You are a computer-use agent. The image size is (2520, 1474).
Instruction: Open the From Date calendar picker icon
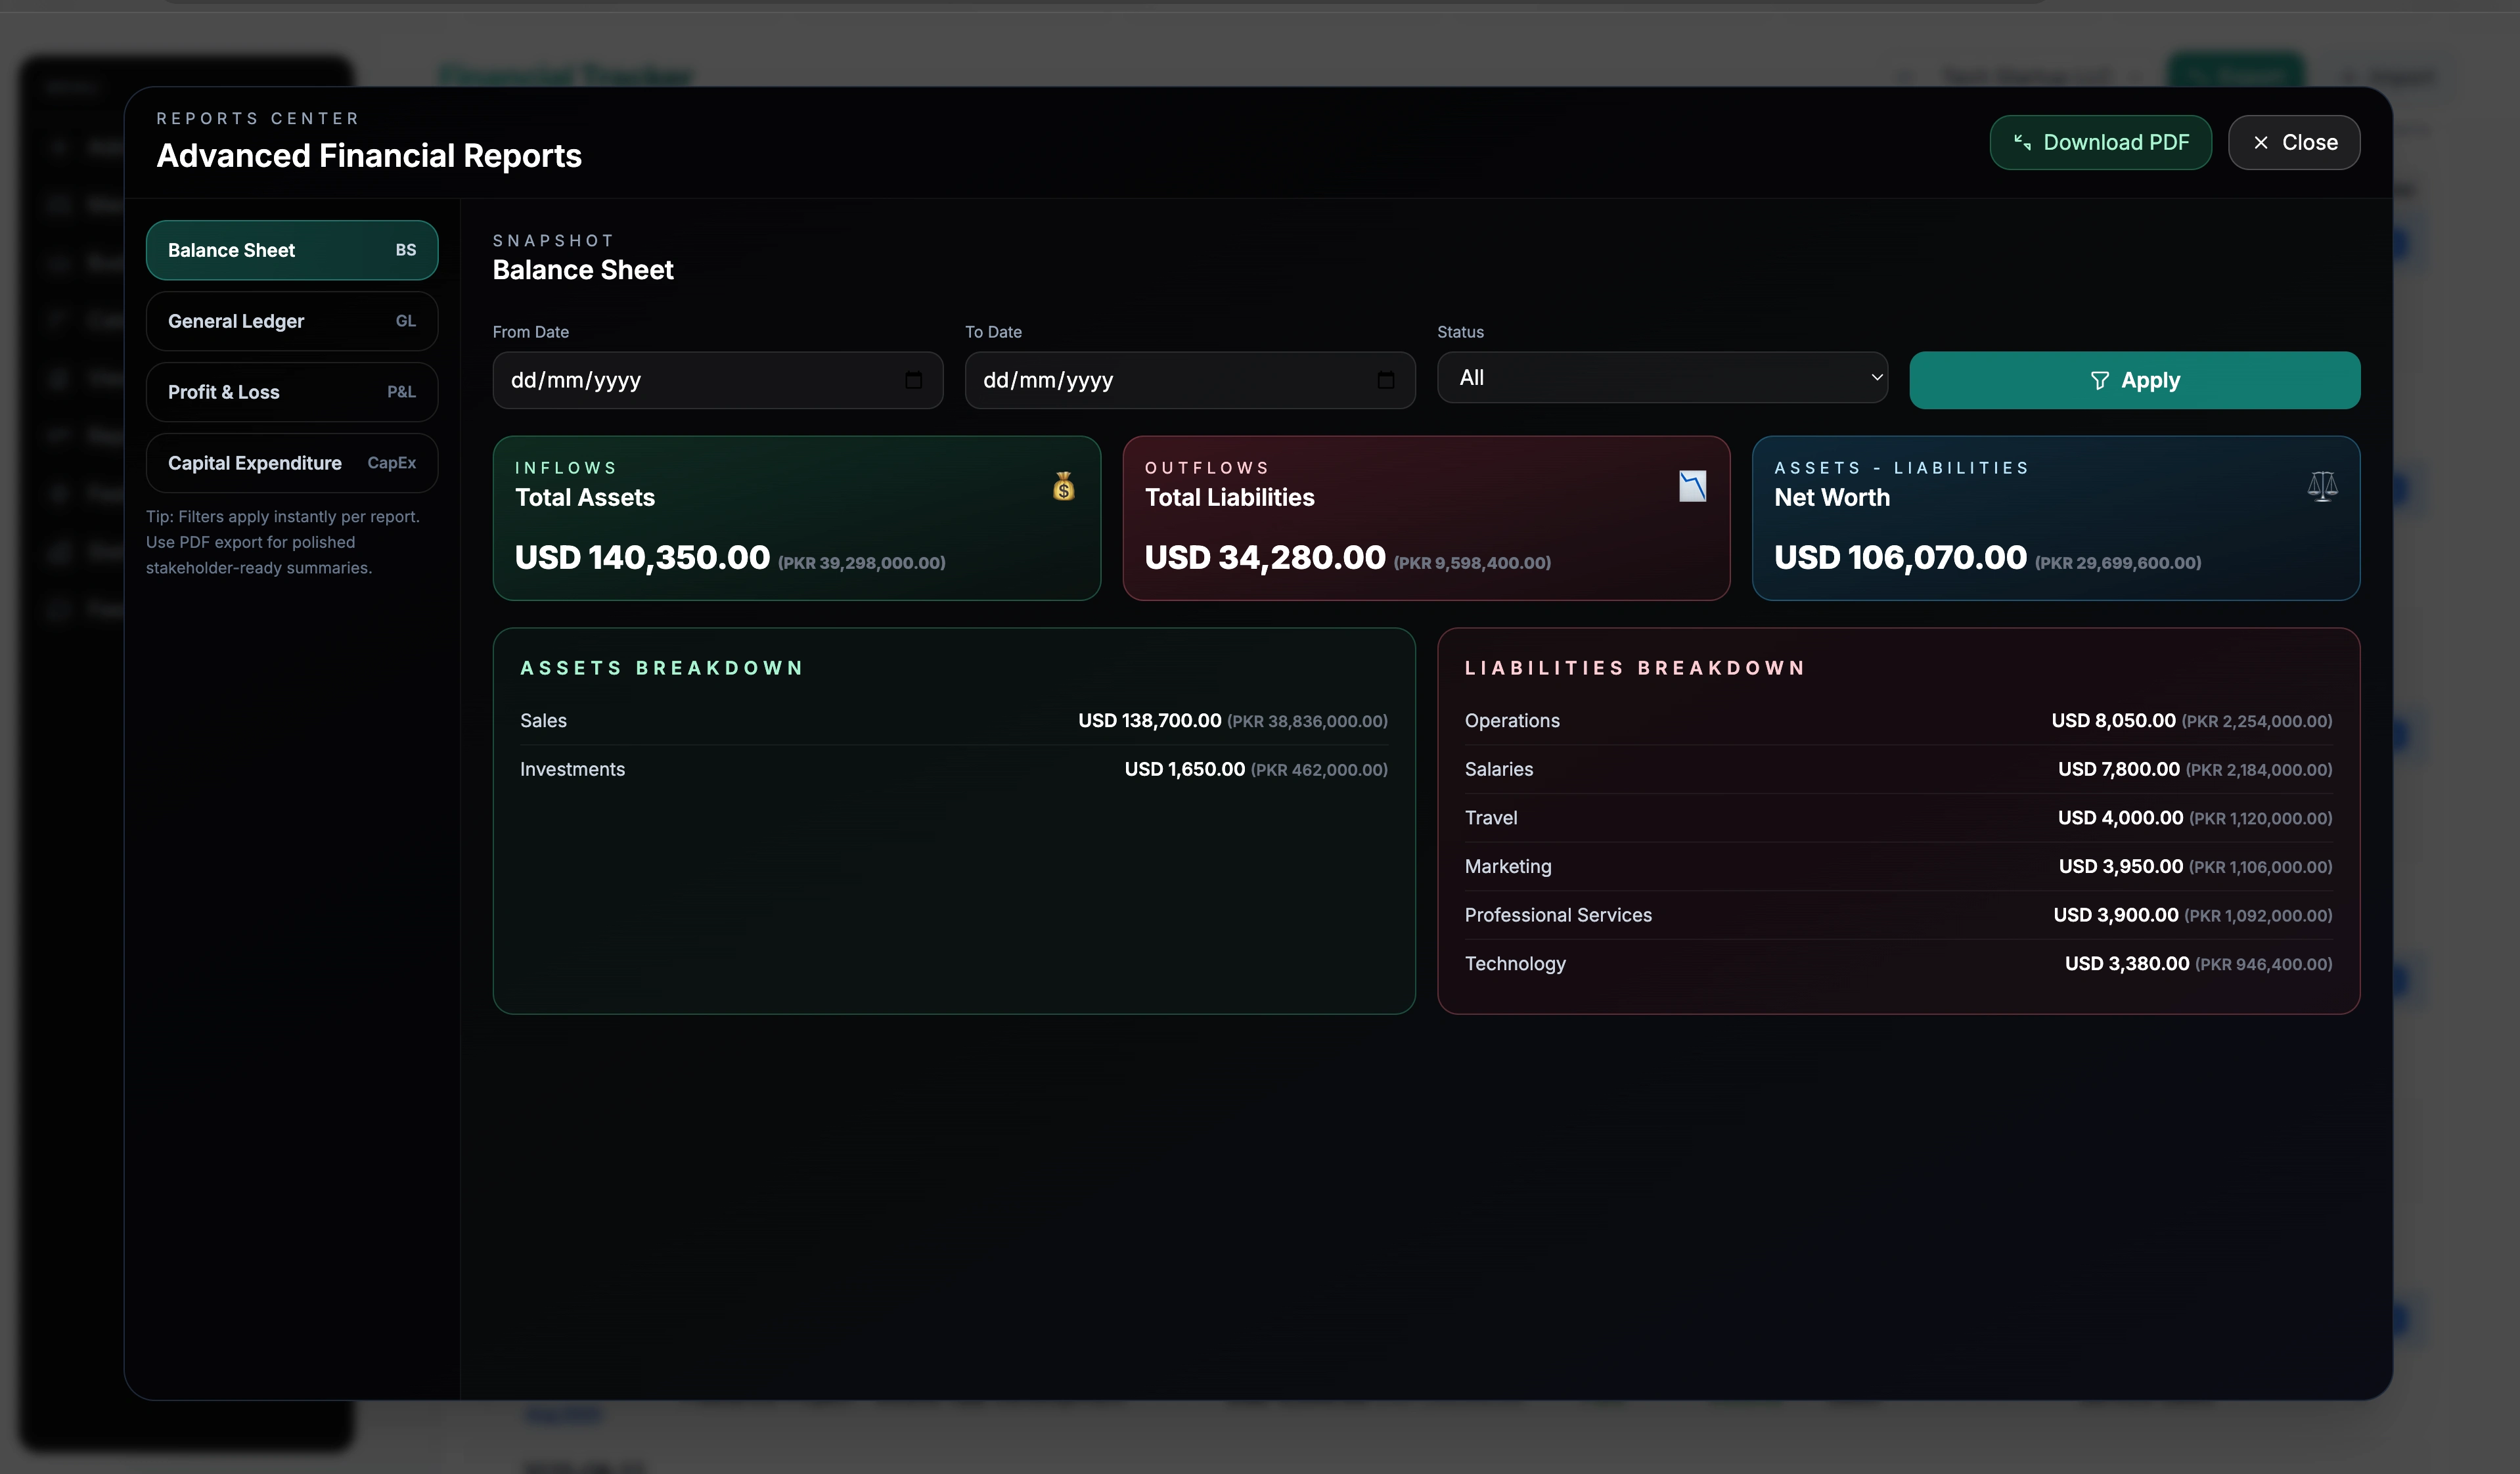pyautogui.click(x=913, y=380)
